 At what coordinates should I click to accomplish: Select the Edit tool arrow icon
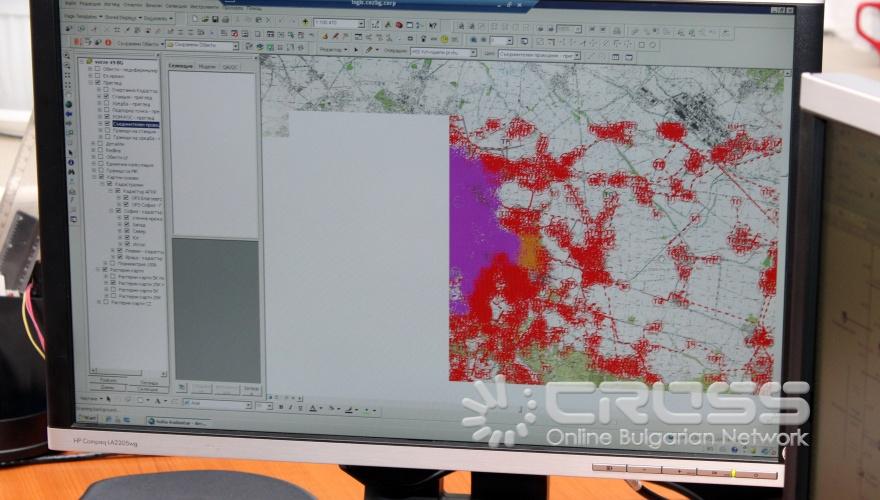click(x=357, y=49)
